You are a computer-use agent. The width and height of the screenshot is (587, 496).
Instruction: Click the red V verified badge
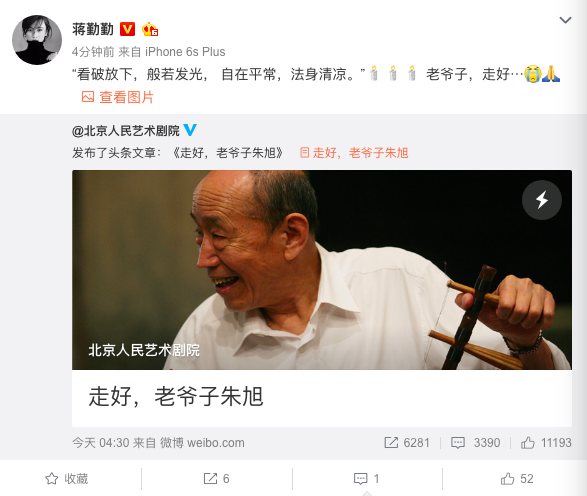coord(127,29)
